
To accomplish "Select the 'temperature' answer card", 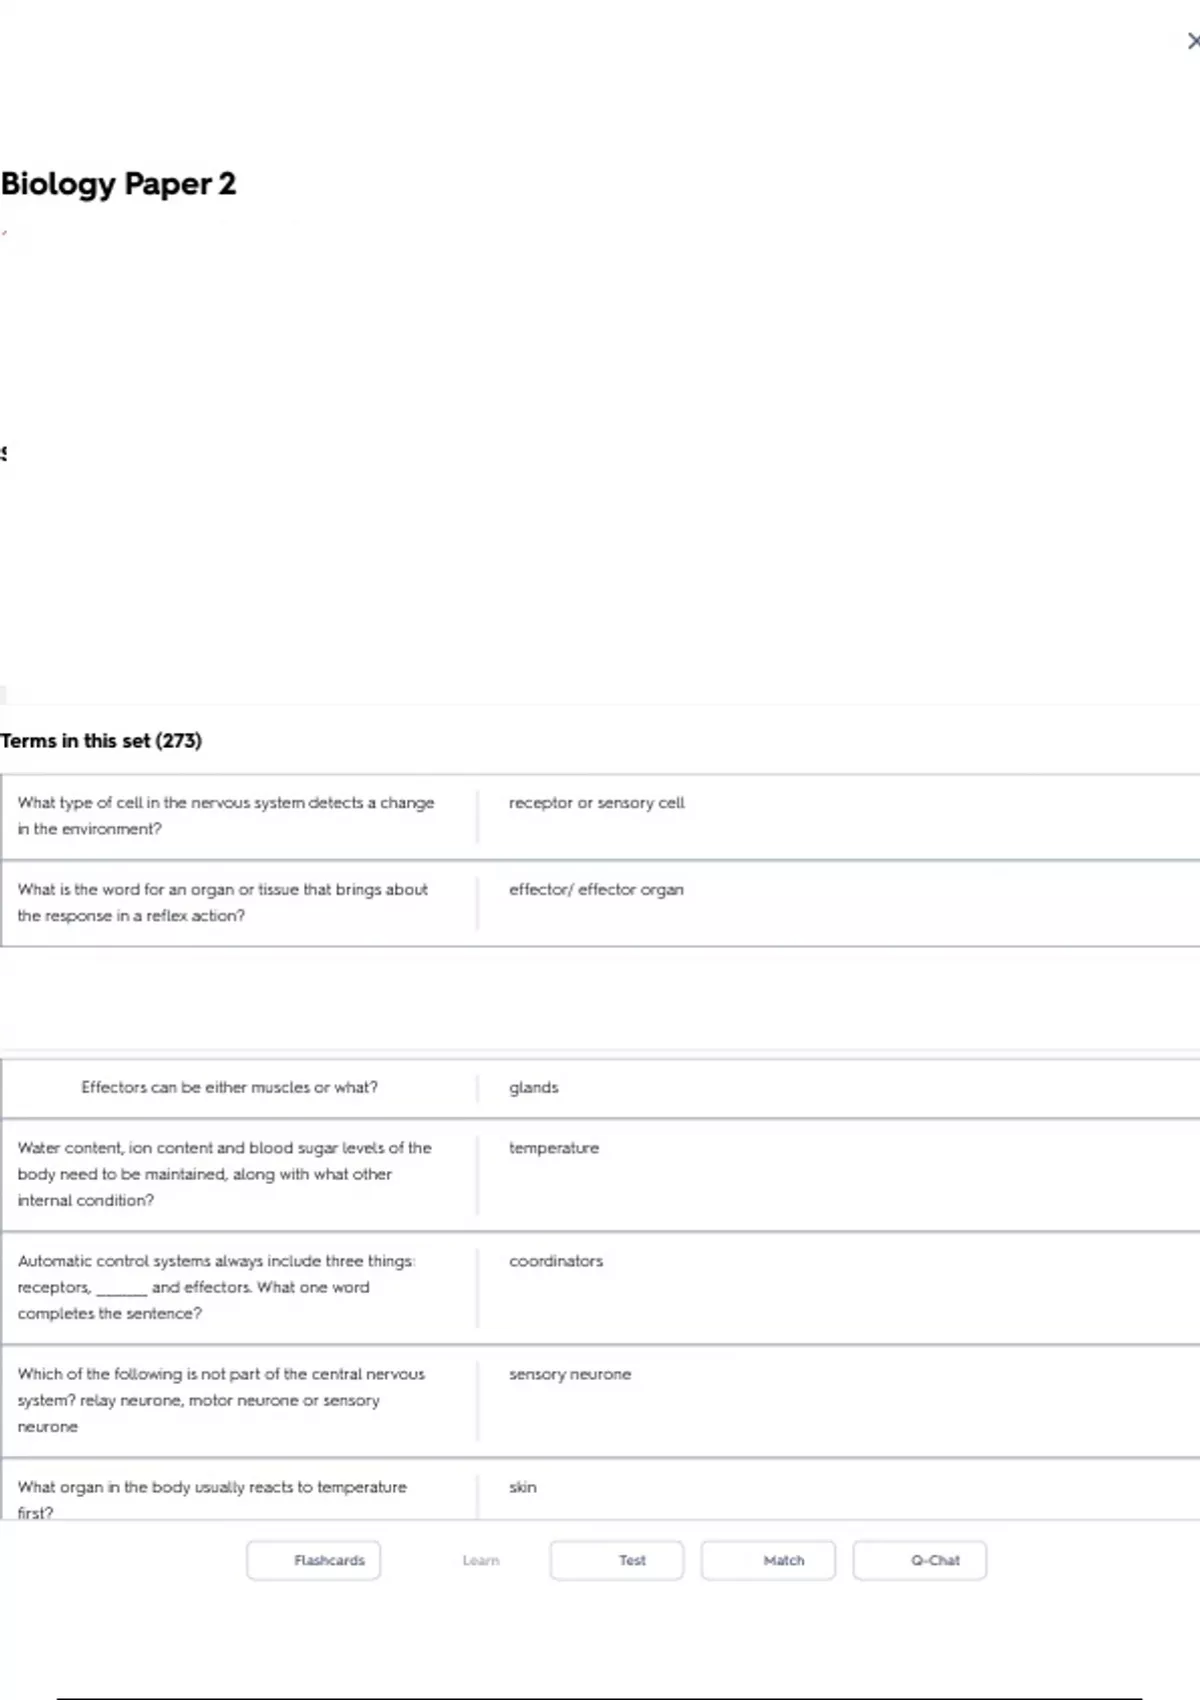I will 553,1148.
